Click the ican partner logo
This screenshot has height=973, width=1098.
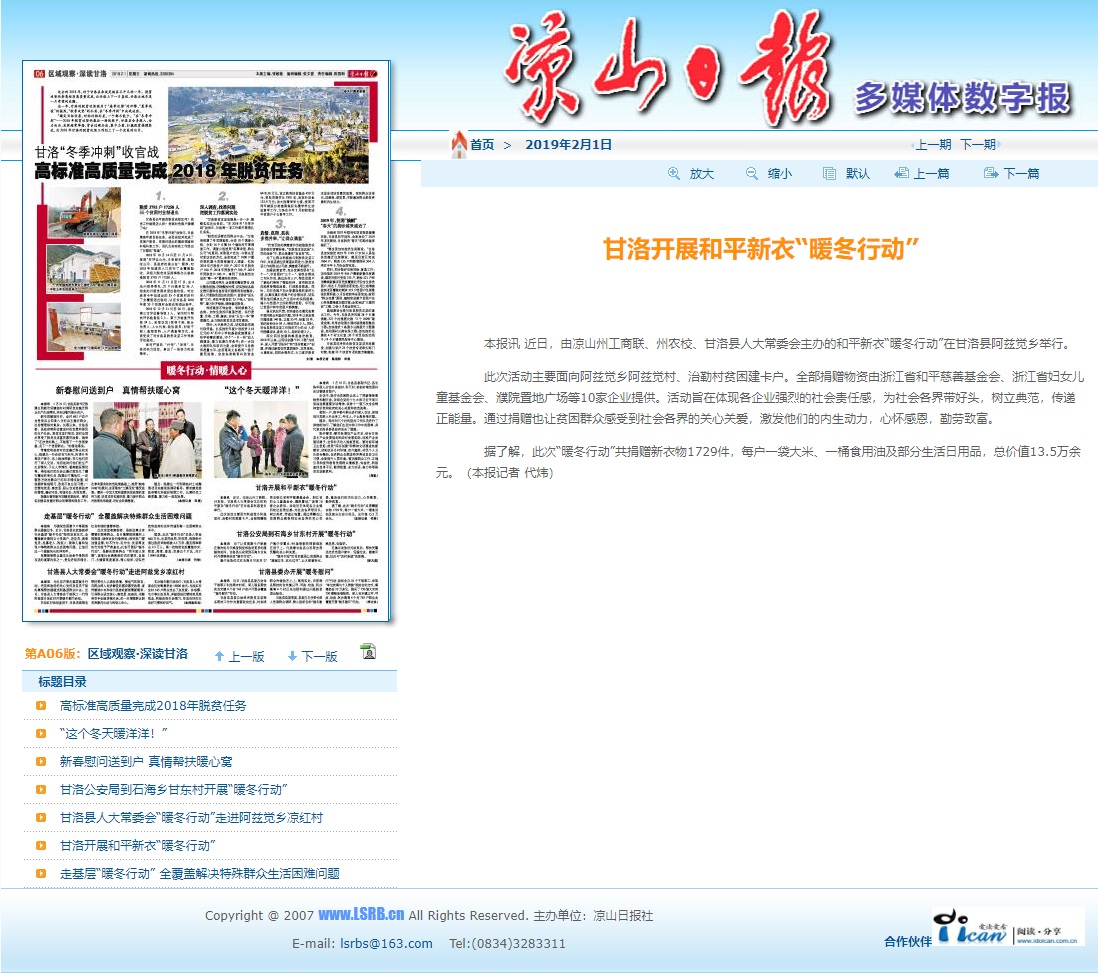[x=1007, y=927]
